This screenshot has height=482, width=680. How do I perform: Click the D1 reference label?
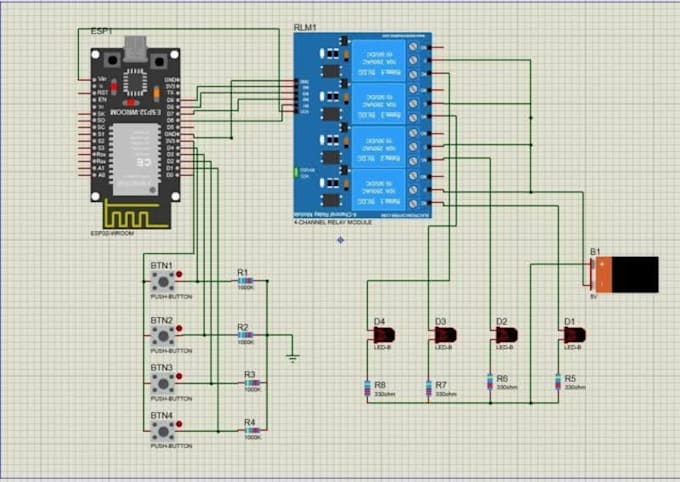tap(569, 321)
